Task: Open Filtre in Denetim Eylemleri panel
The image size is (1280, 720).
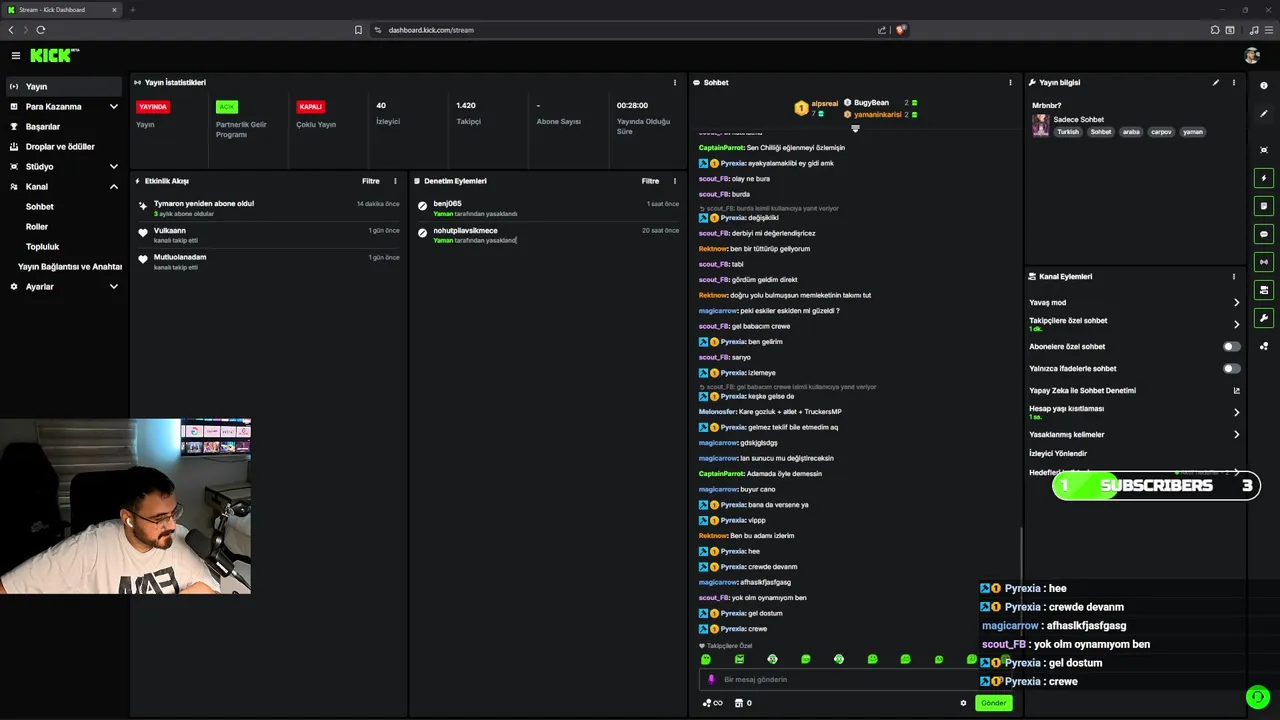Action: [x=650, y=181]
